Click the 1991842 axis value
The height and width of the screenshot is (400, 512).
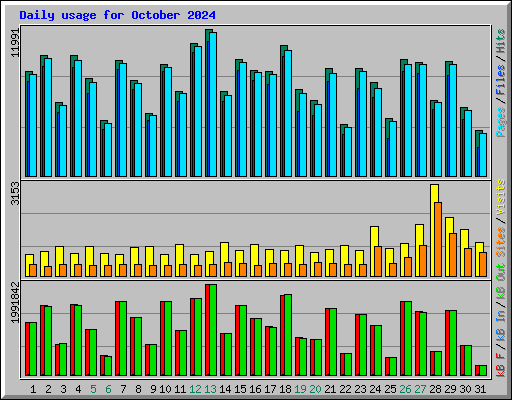[16, 303]
